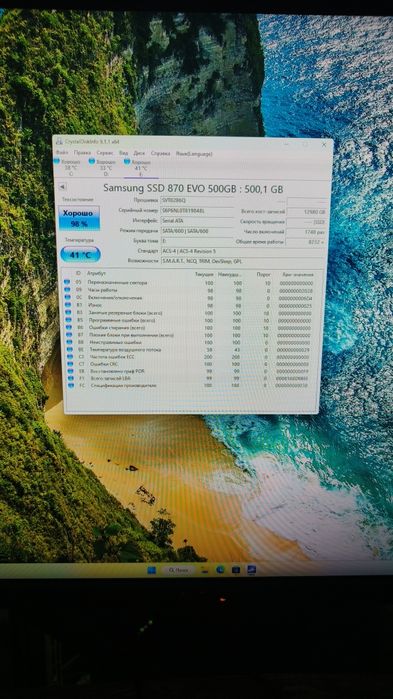Open the Windows Start button
This screenshot has height=699, width=393.
coord(151,570)
